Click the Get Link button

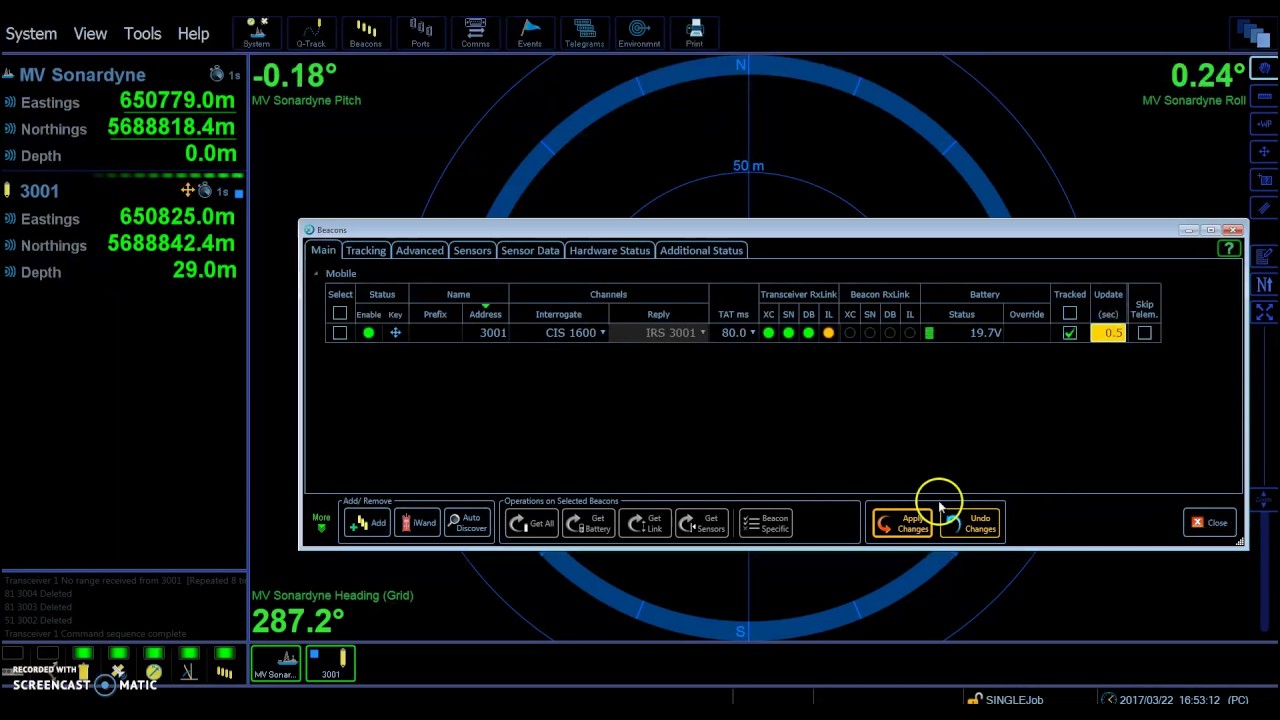645,523
